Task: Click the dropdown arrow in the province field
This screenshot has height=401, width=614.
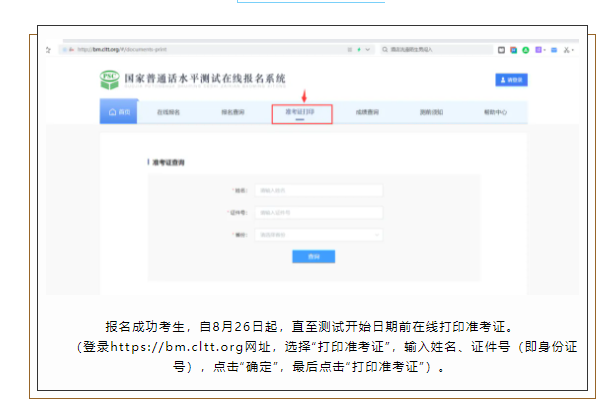Action: pyautogui.click(x=377, y=235)
